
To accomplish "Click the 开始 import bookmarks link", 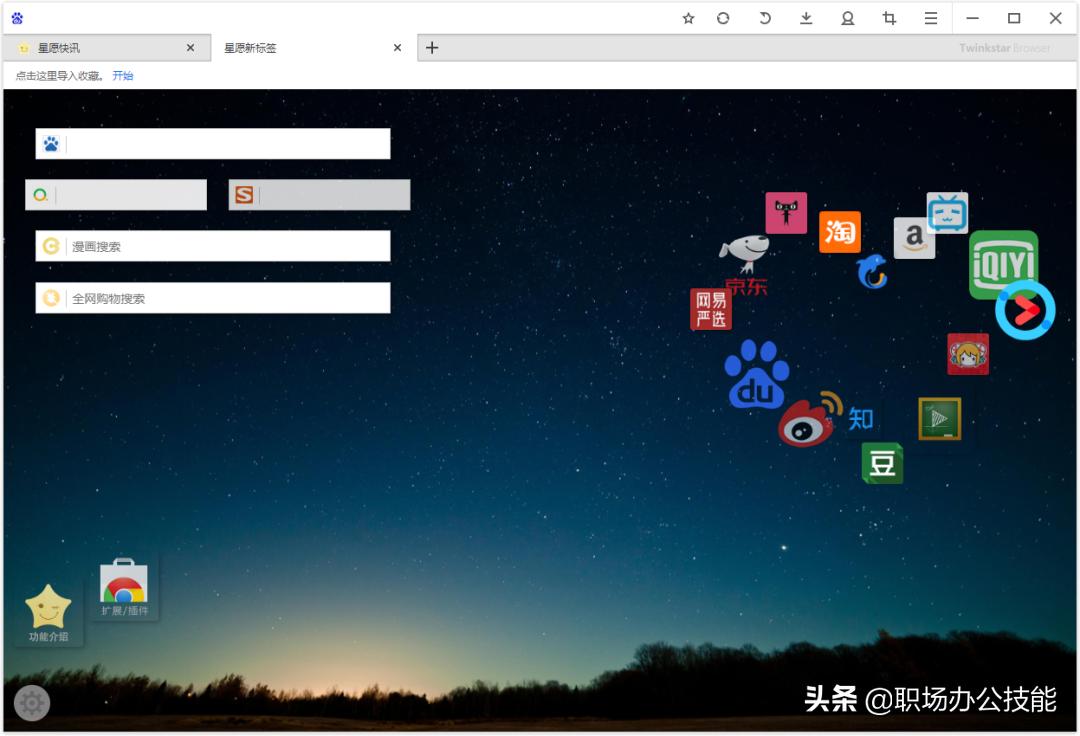I will (123, 75).
